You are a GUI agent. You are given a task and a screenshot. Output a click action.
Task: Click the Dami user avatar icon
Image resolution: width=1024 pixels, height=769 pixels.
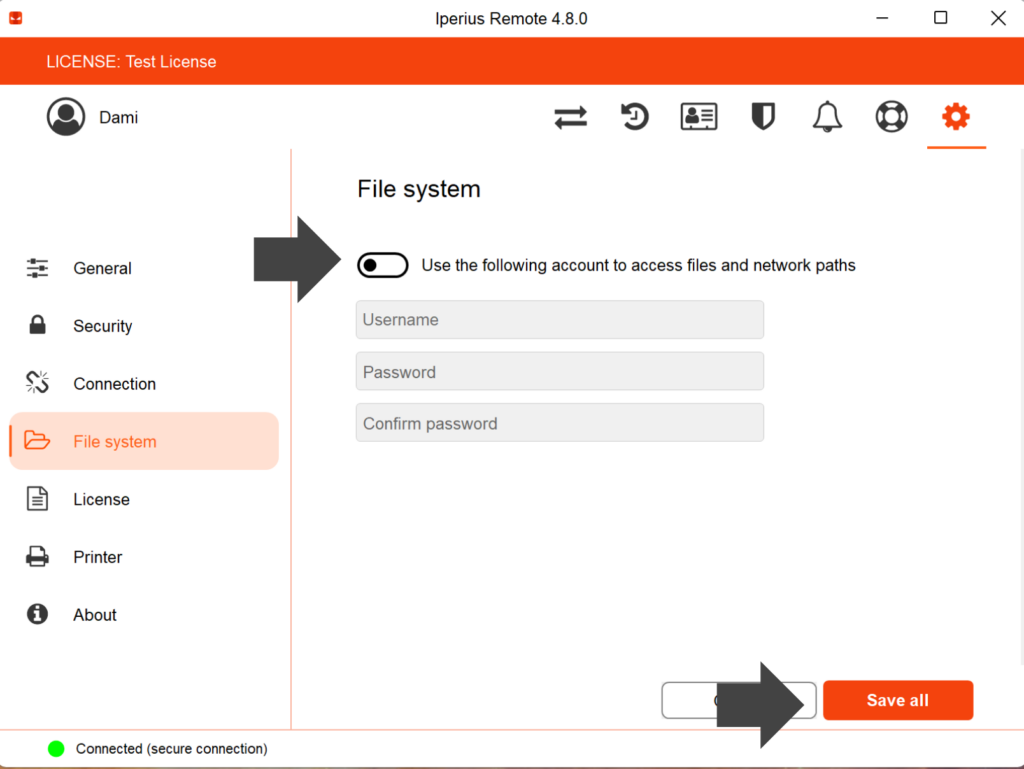tap(66, 117)
